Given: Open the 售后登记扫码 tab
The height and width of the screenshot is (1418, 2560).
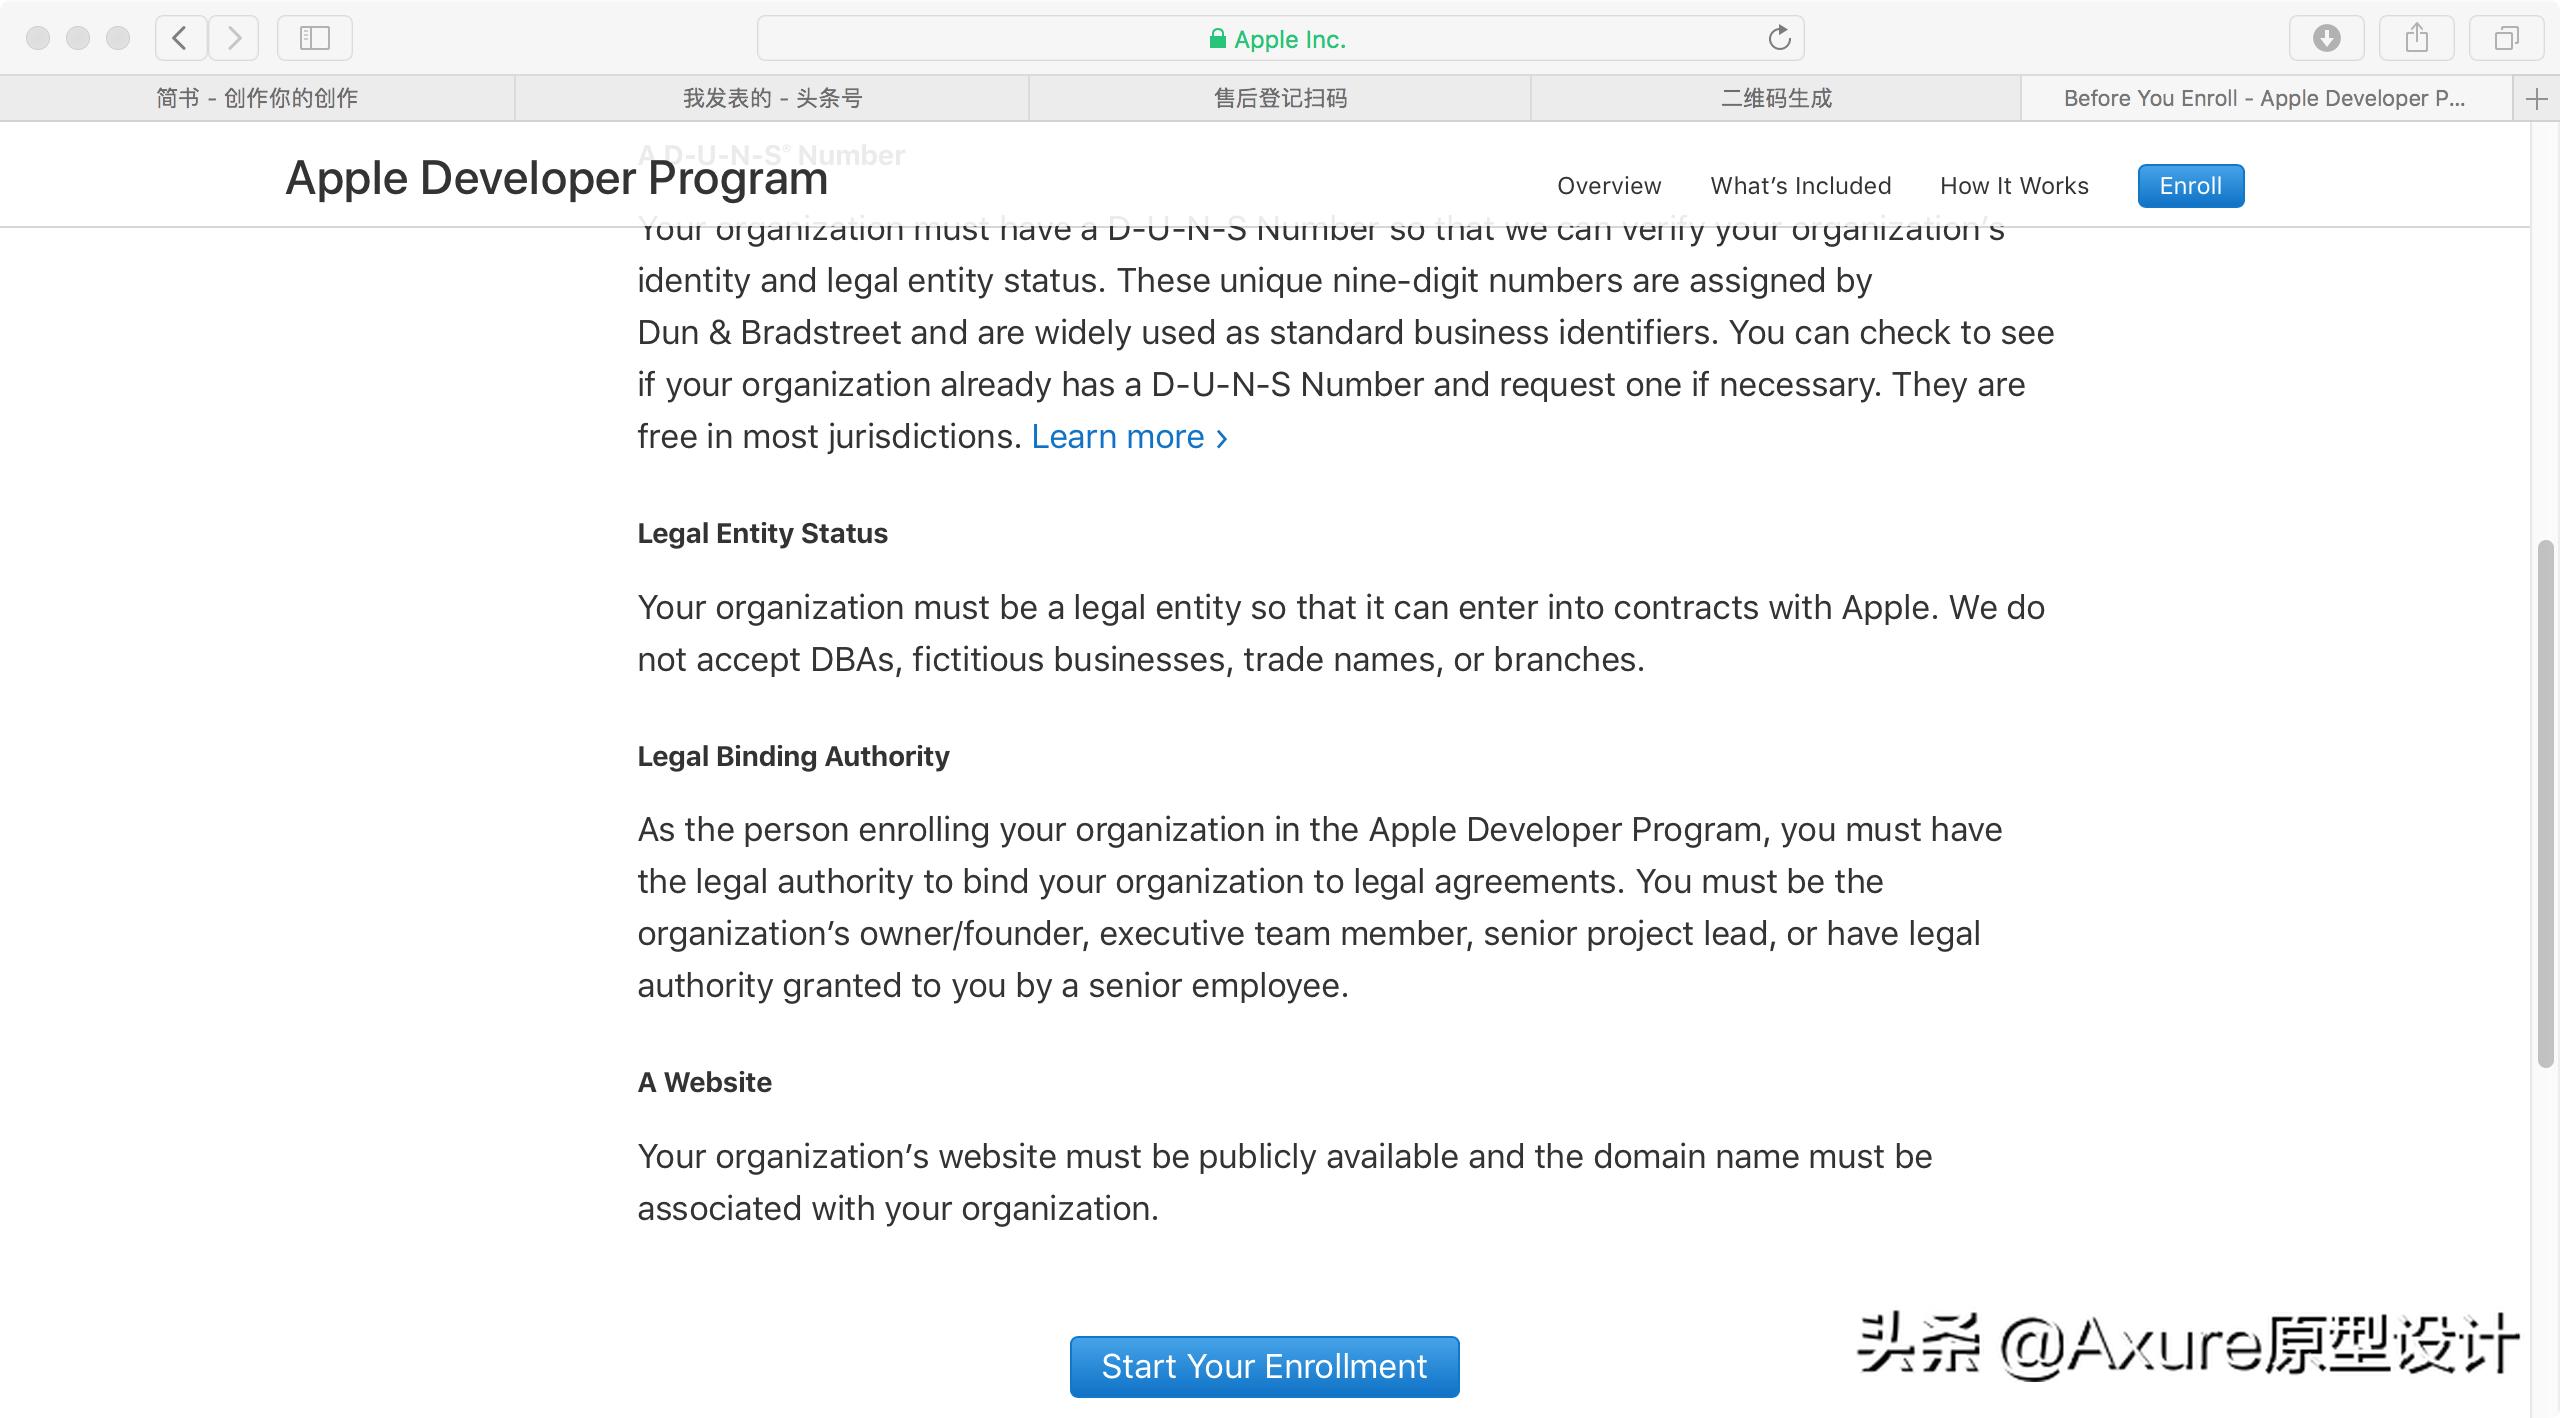Looking at the screenshot, I should coord(1280,98).
